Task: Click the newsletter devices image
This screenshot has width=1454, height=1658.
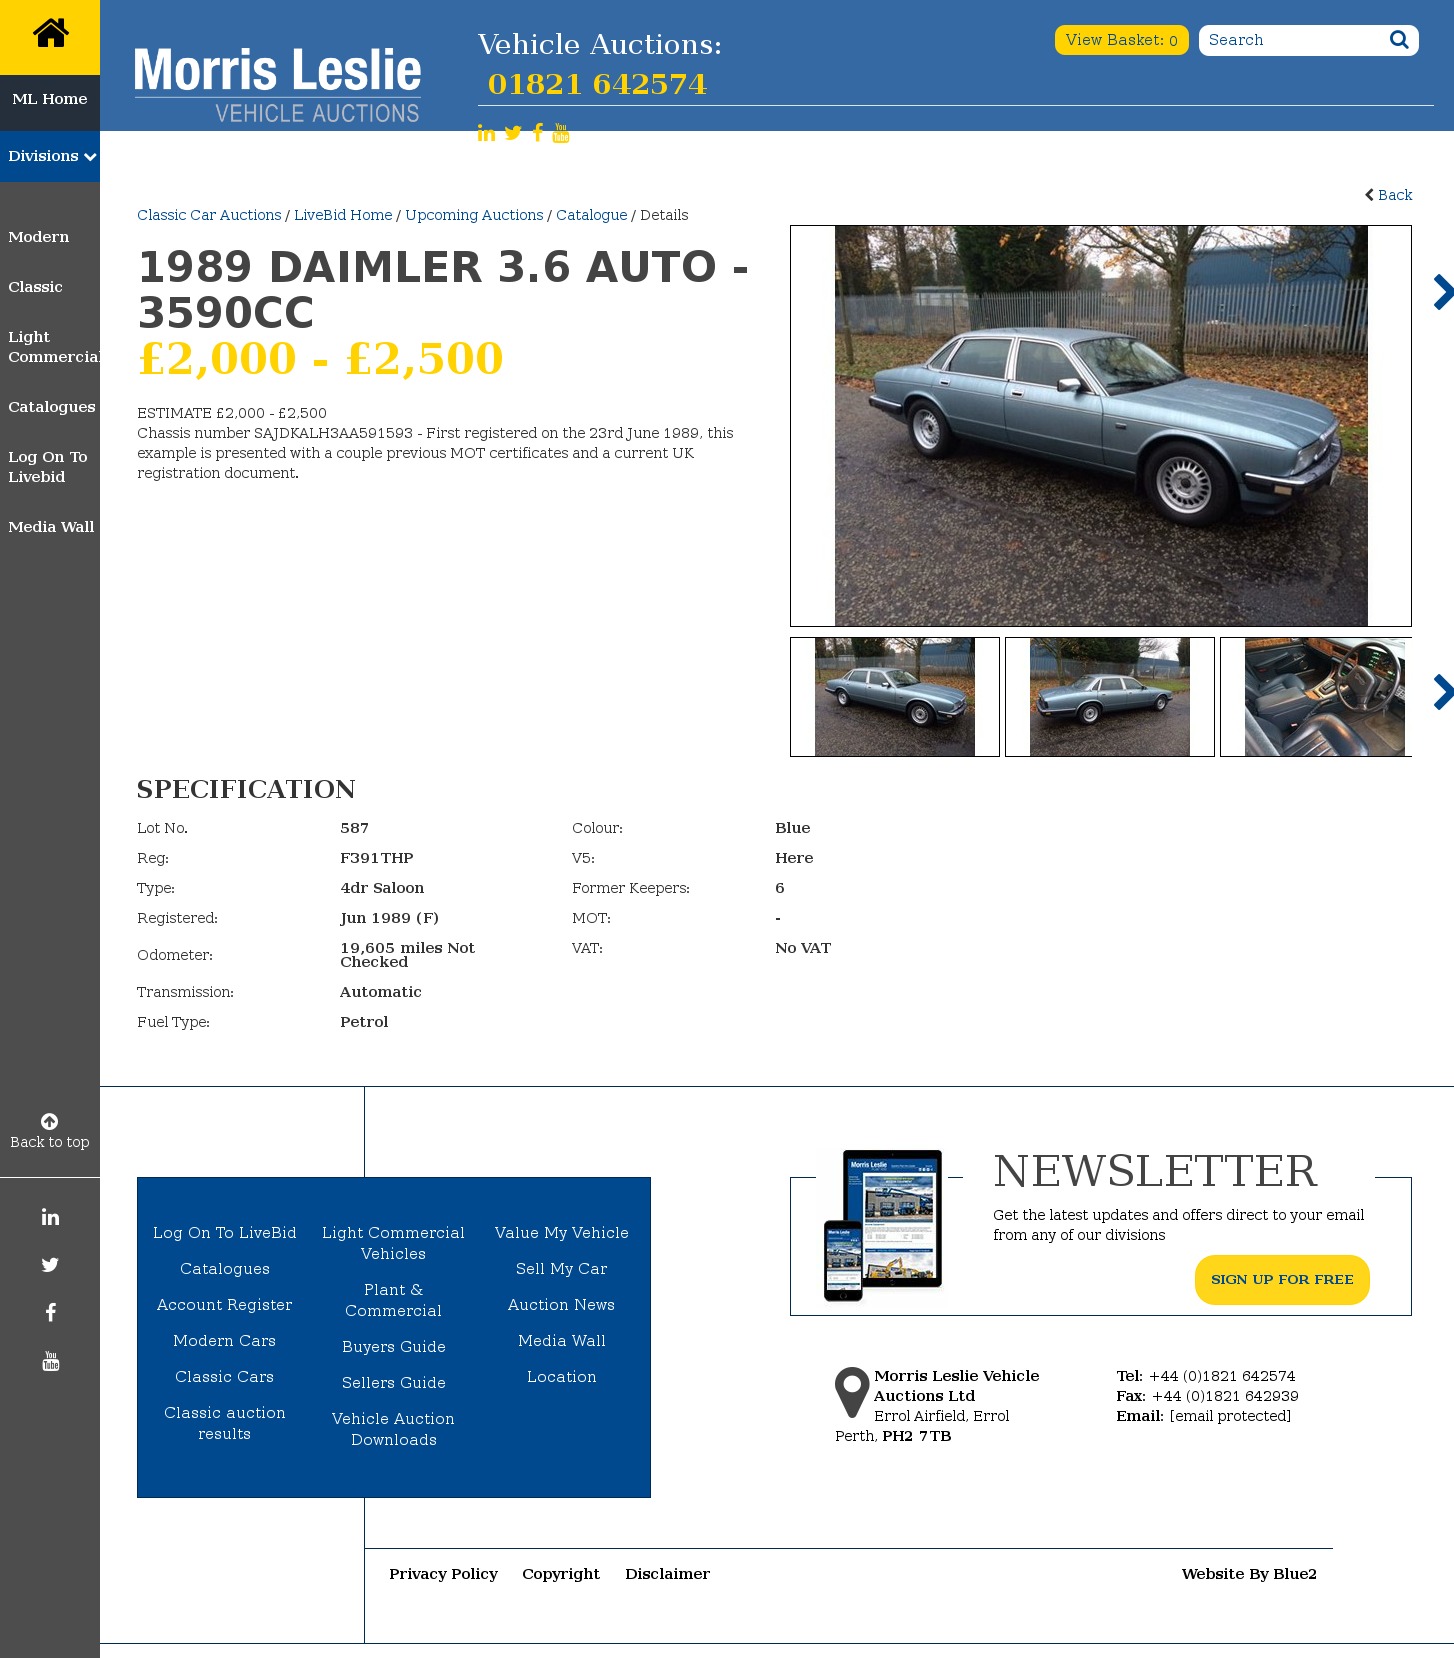Action: 883,1225
